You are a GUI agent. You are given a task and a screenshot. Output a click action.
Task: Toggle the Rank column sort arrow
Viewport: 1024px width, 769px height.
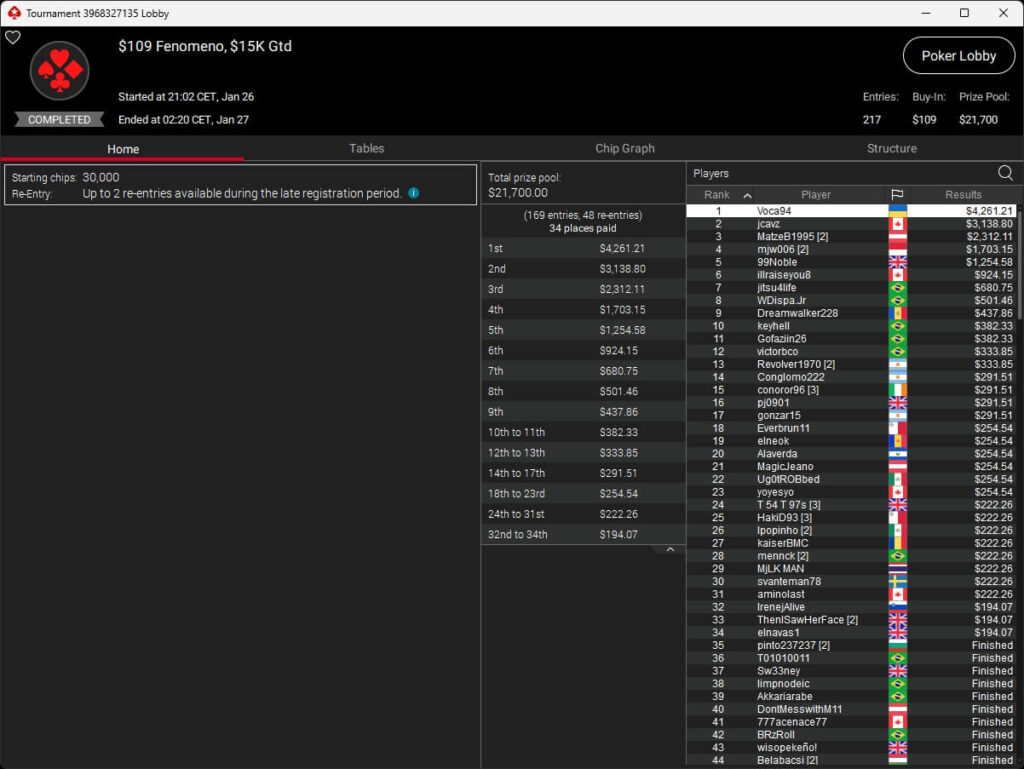pos(747,195)
